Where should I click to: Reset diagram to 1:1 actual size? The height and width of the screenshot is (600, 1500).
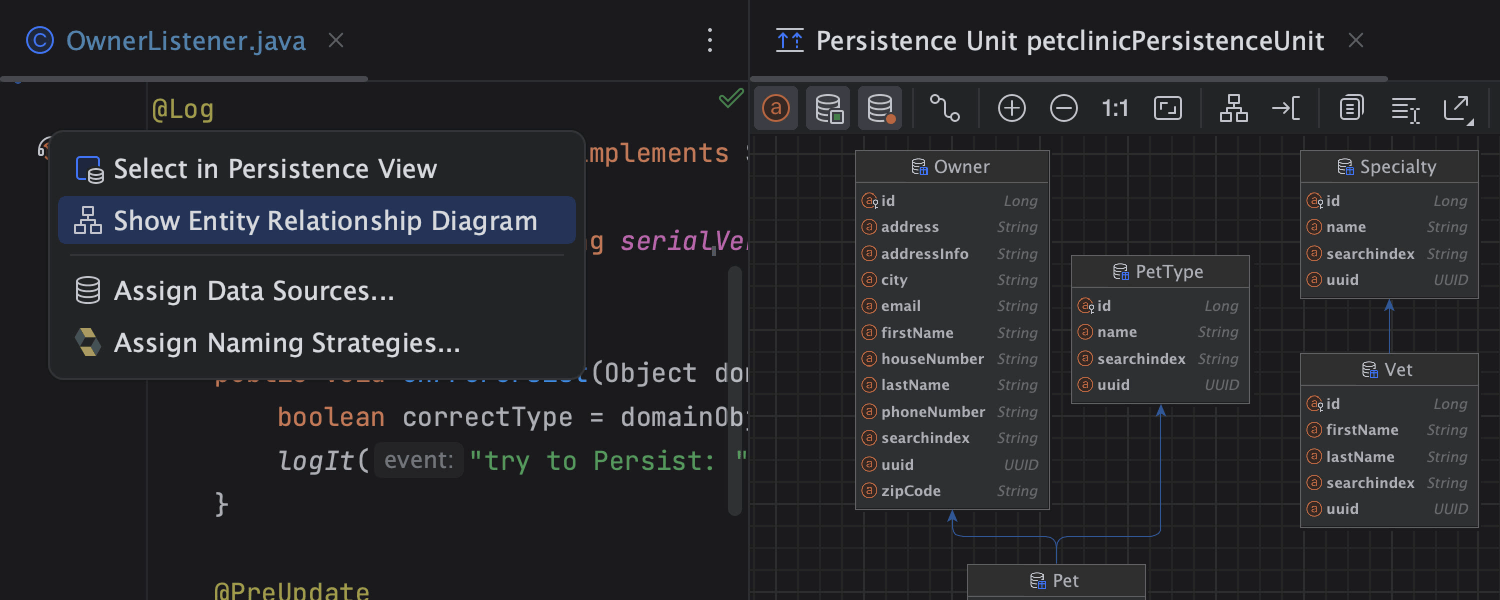[x=1115, y=108]
